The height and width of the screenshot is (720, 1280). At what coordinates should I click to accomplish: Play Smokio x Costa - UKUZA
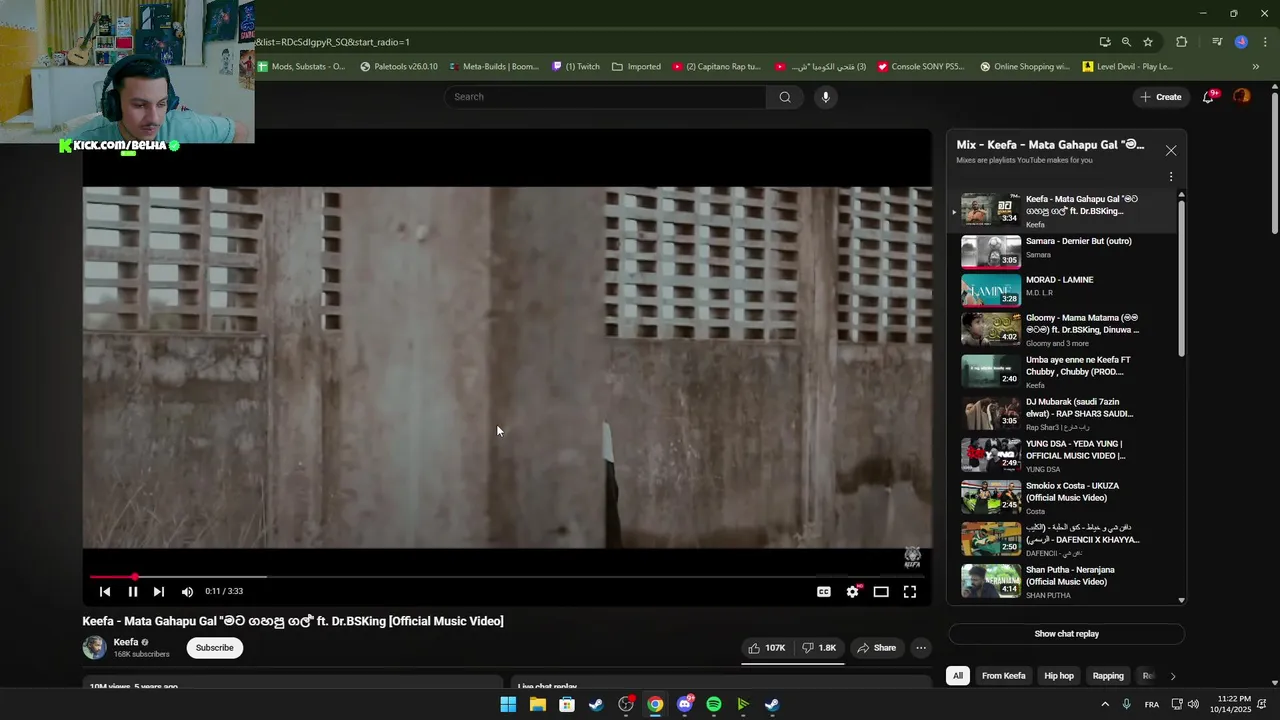(1064, 498)
